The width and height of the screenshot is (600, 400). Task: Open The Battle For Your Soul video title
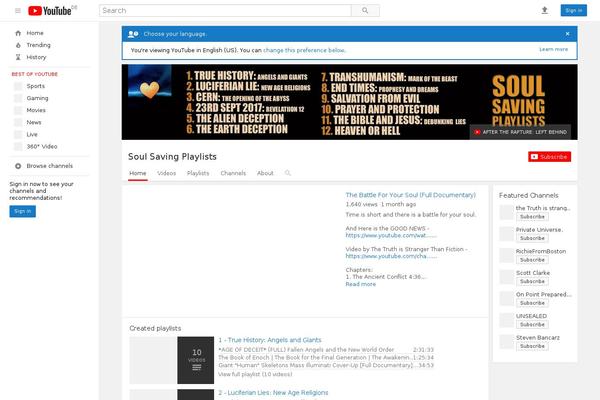point(411,195)
